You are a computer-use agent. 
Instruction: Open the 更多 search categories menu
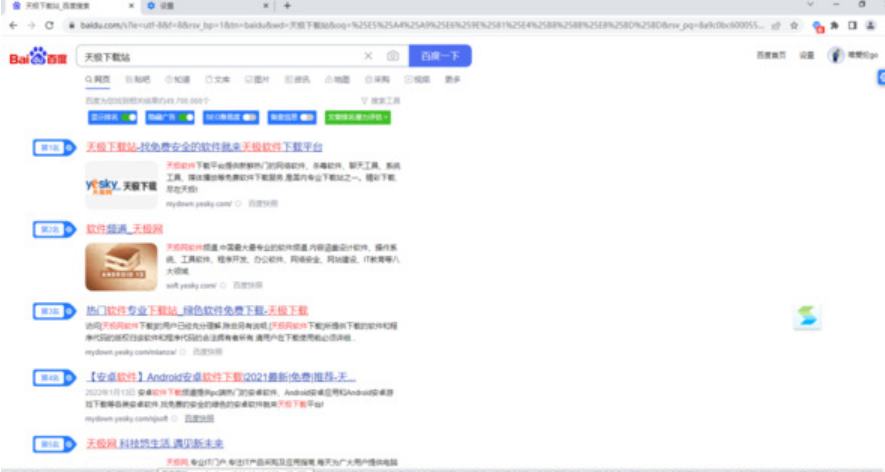pos(453,80)
